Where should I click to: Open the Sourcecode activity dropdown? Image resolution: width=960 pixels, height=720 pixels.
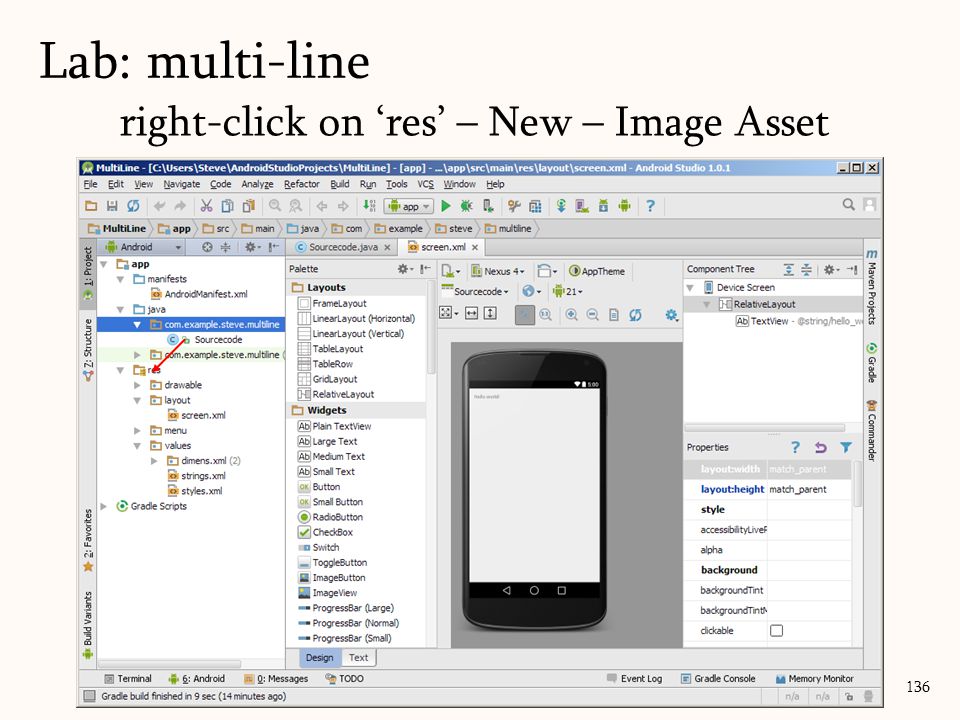click(475, 292)
